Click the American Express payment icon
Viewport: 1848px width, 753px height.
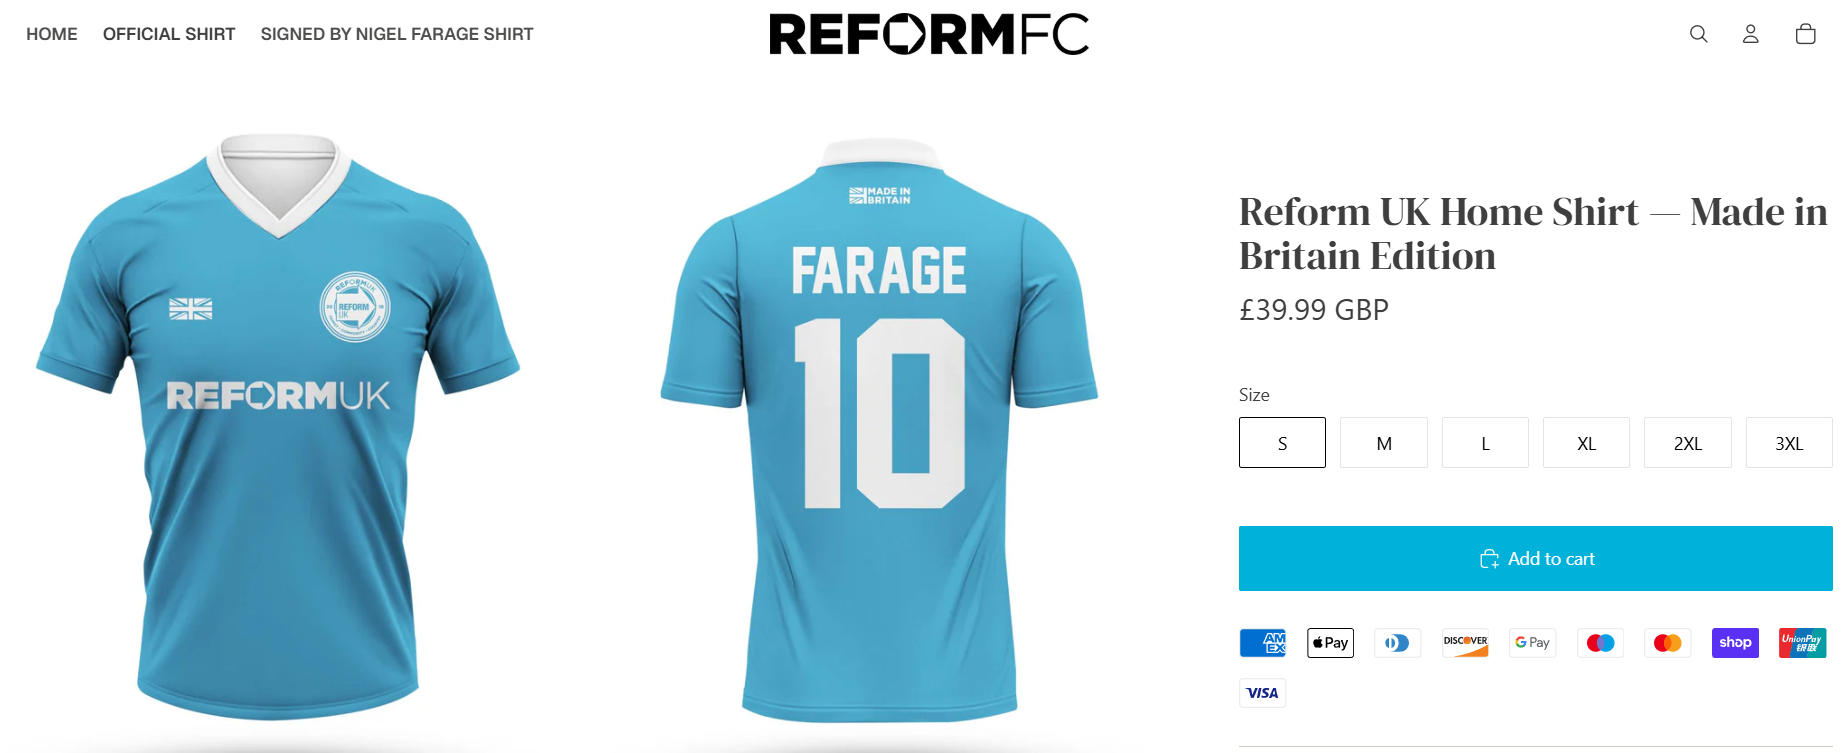point(1262,643)
